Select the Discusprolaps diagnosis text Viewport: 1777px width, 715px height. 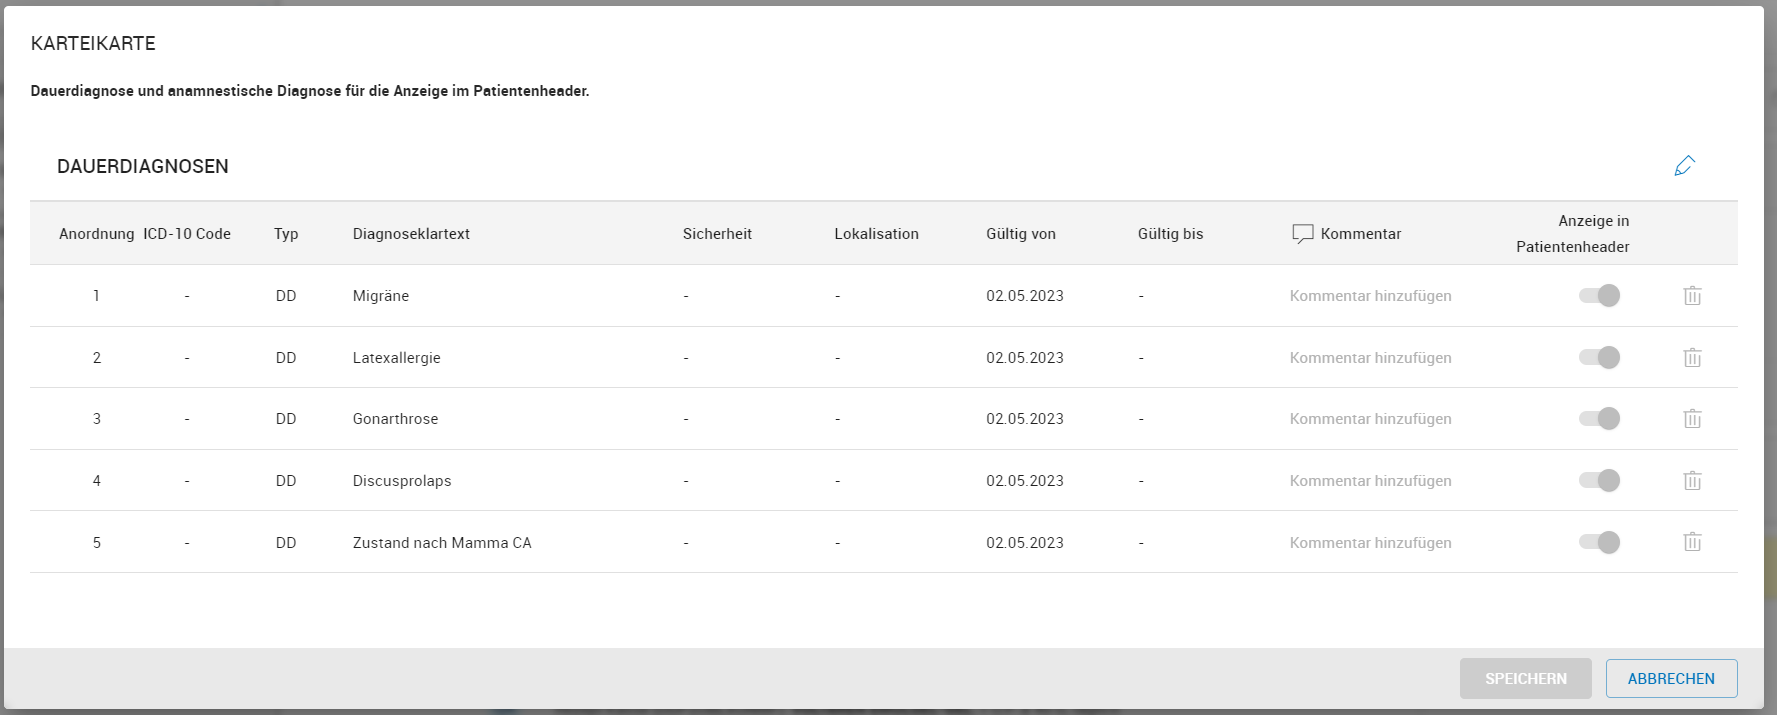pos(402,481)
